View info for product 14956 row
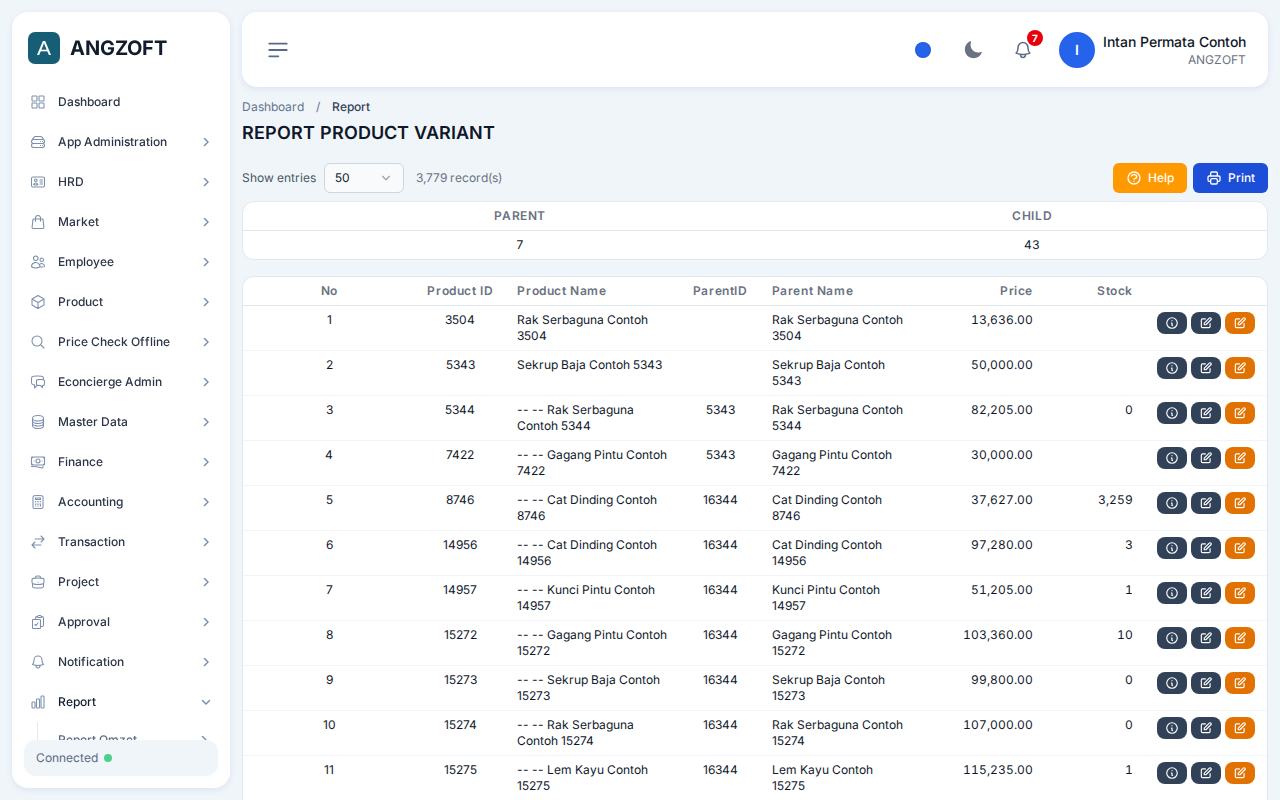The image size is (1280, 800). [1172, 548]
